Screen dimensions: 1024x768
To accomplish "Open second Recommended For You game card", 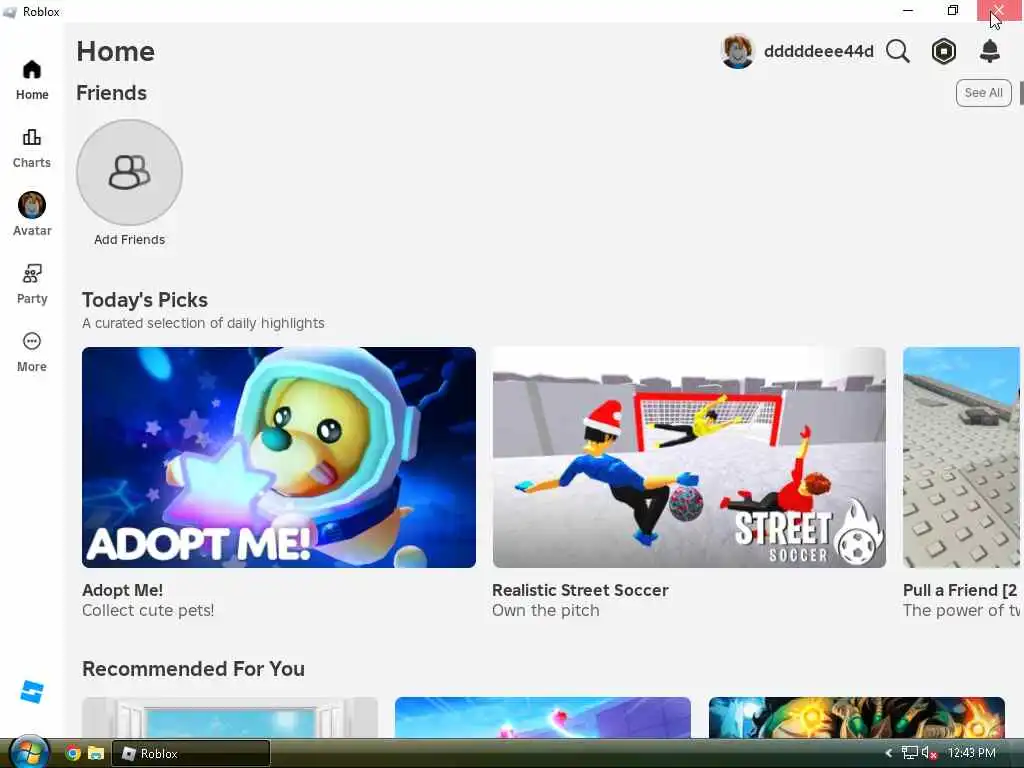I will pos(543,717).
